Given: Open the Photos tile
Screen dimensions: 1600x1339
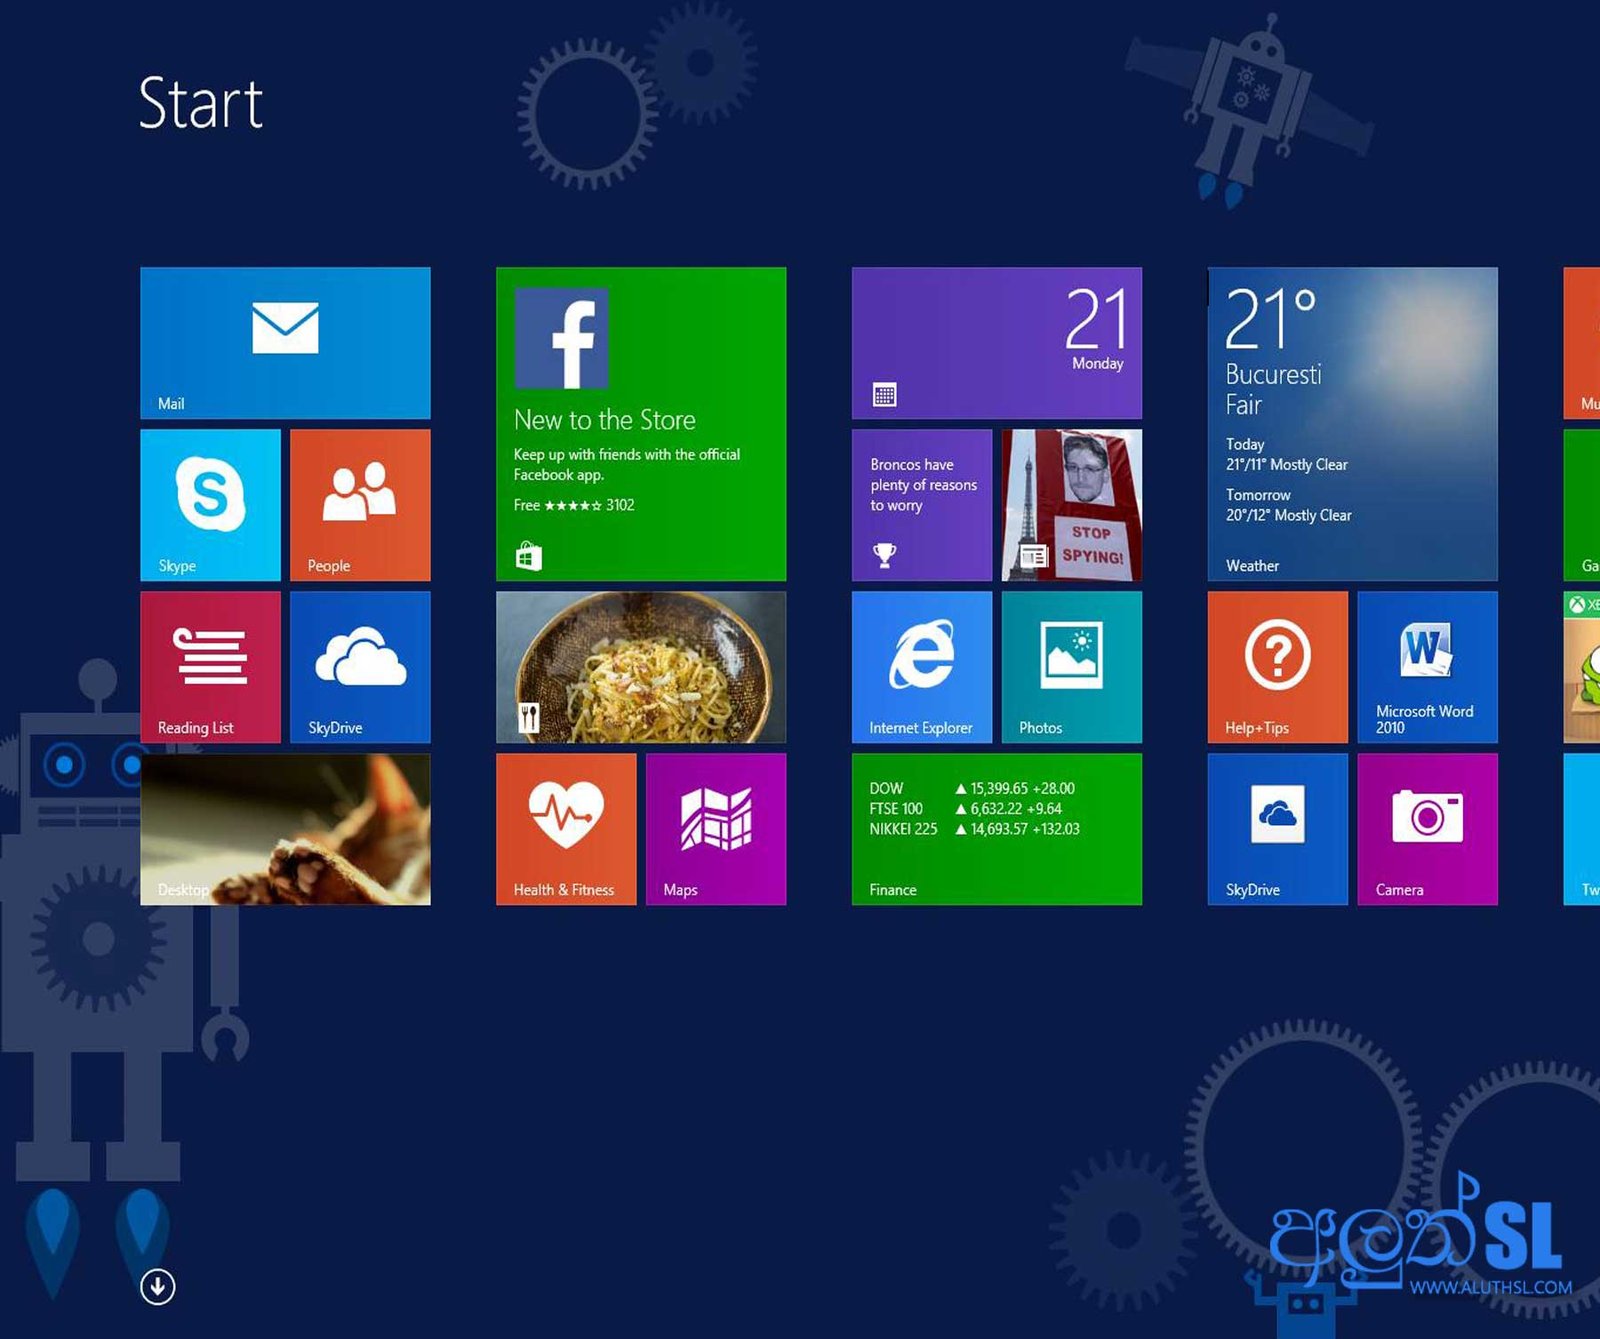Looking at the screenshot, I should pyautogui.click(x=1072, y=667).
